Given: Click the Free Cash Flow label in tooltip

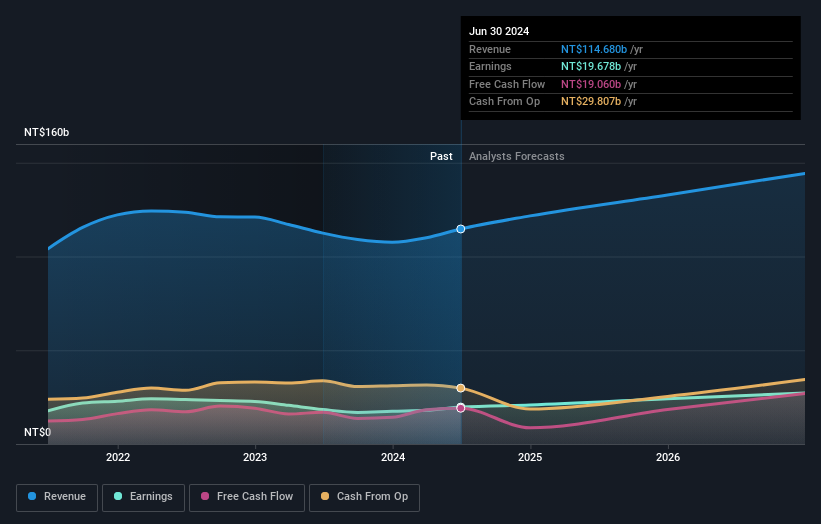Looking at the screenshot, I should [507, 84].
